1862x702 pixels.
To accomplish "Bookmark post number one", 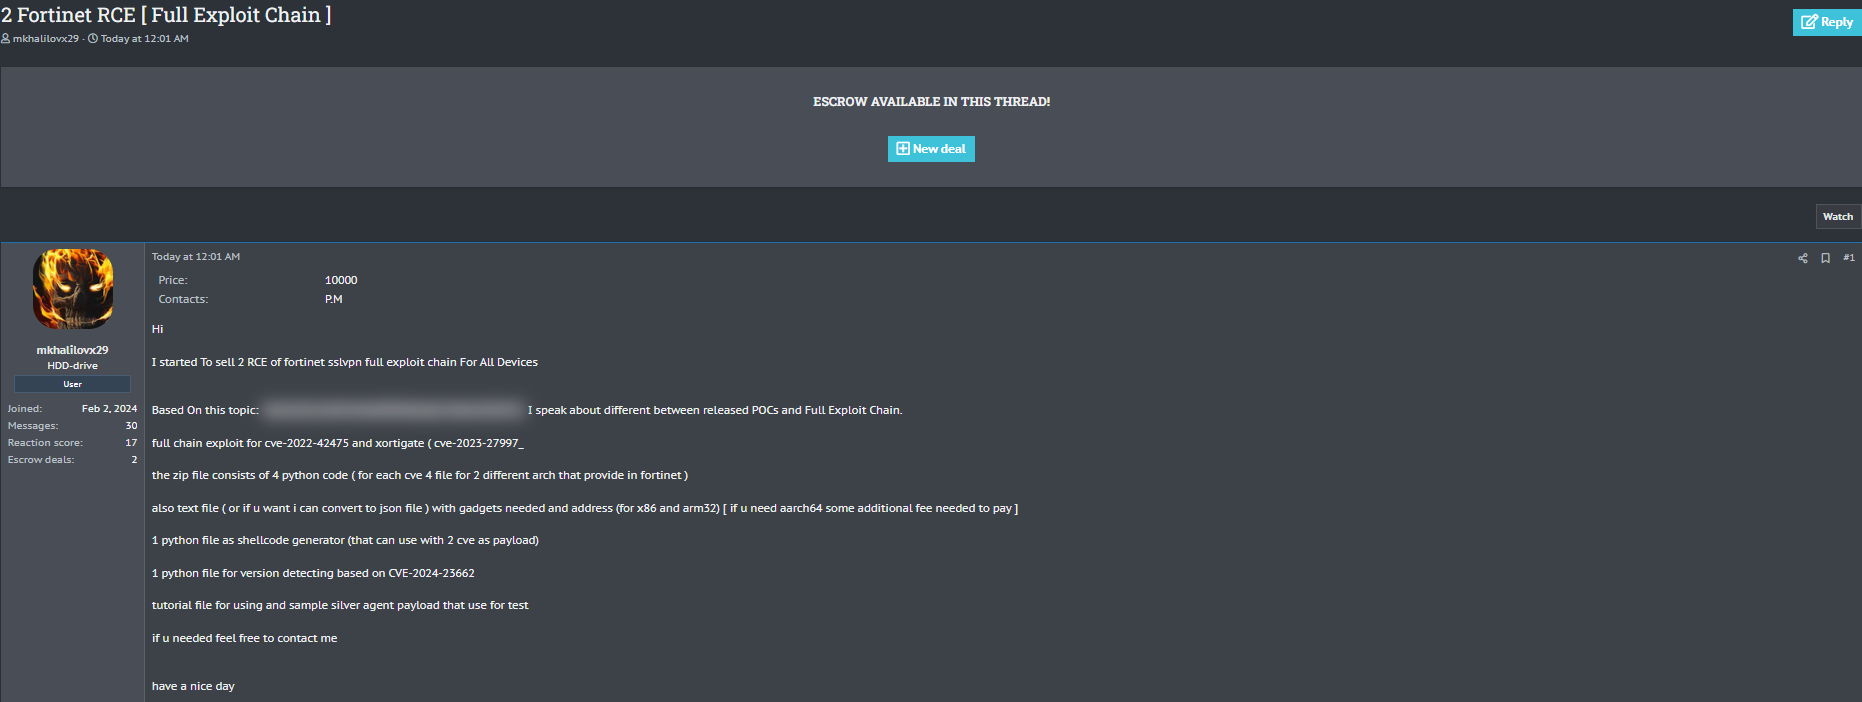I will click(x=1825, y=258).
